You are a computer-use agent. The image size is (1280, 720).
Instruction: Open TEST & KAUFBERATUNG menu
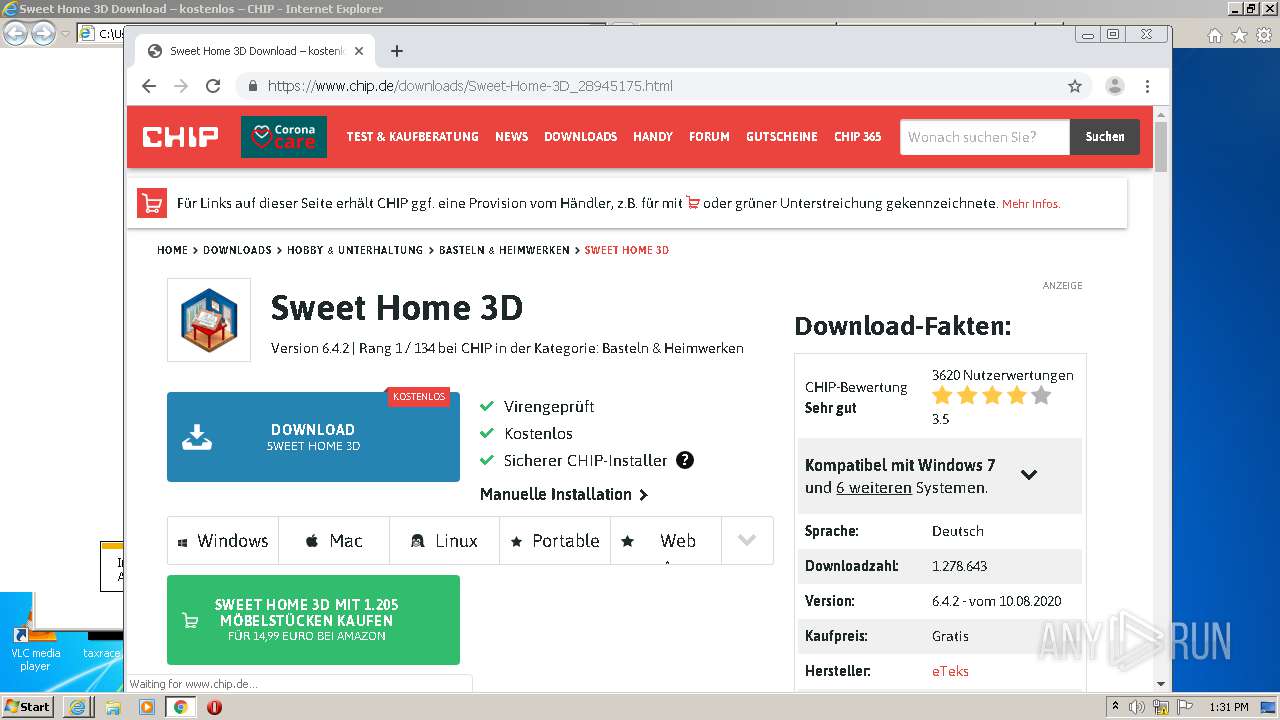412,137
